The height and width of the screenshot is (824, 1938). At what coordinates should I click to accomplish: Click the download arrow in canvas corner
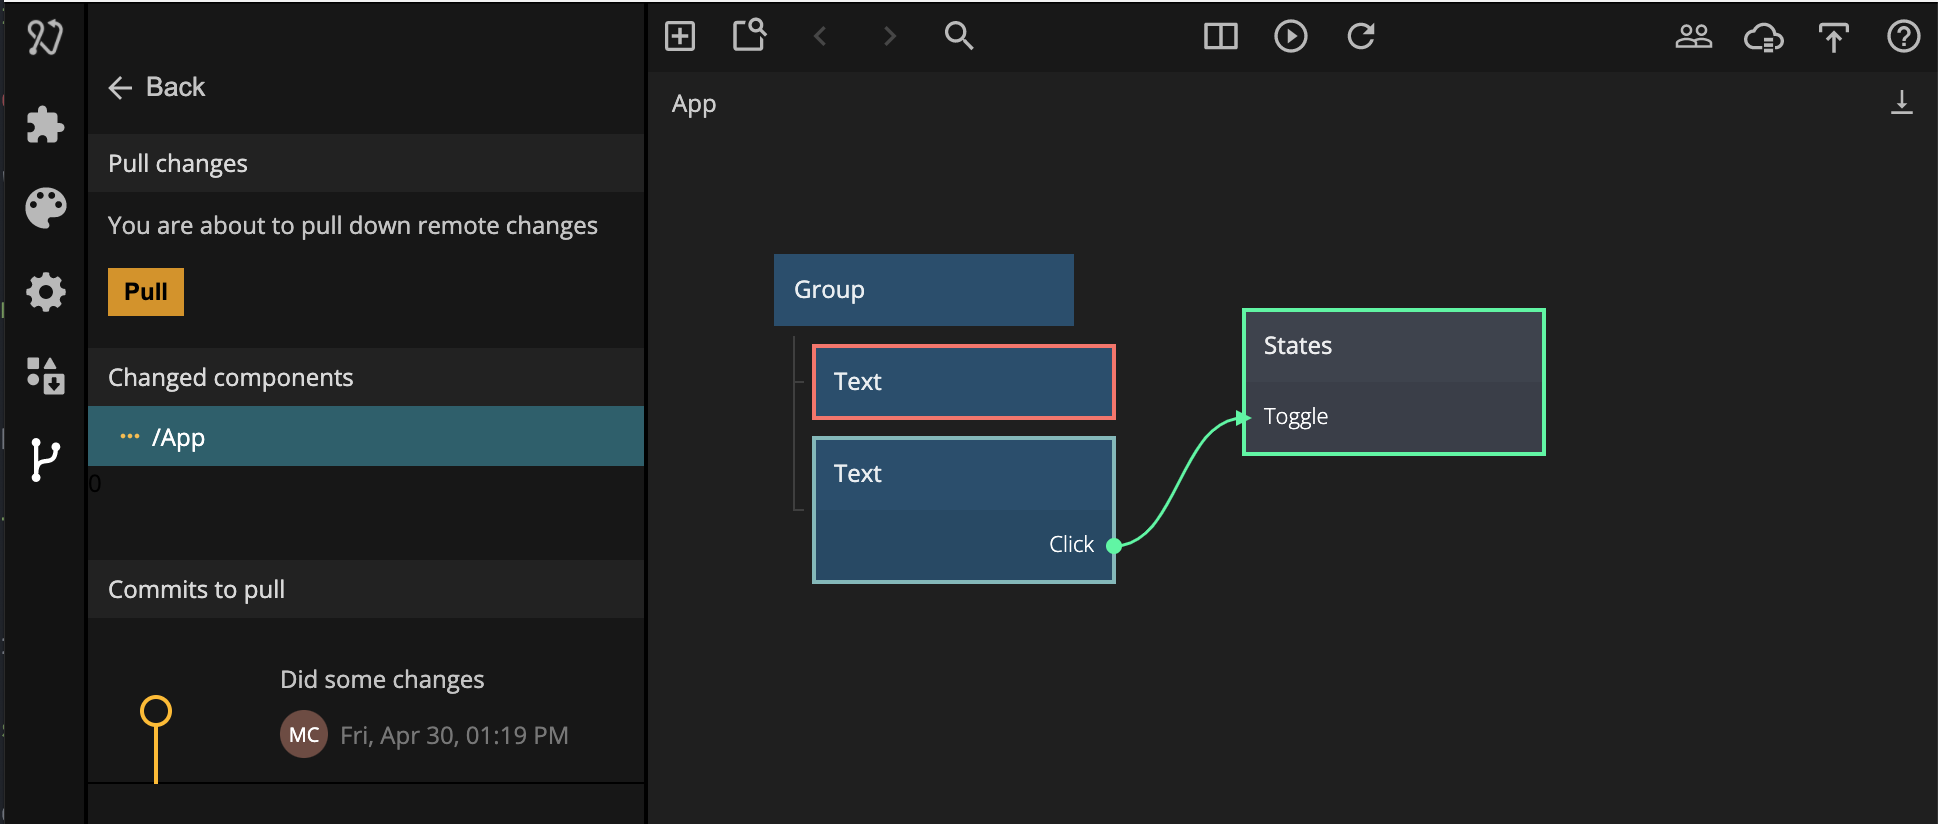coord(1901,103)
